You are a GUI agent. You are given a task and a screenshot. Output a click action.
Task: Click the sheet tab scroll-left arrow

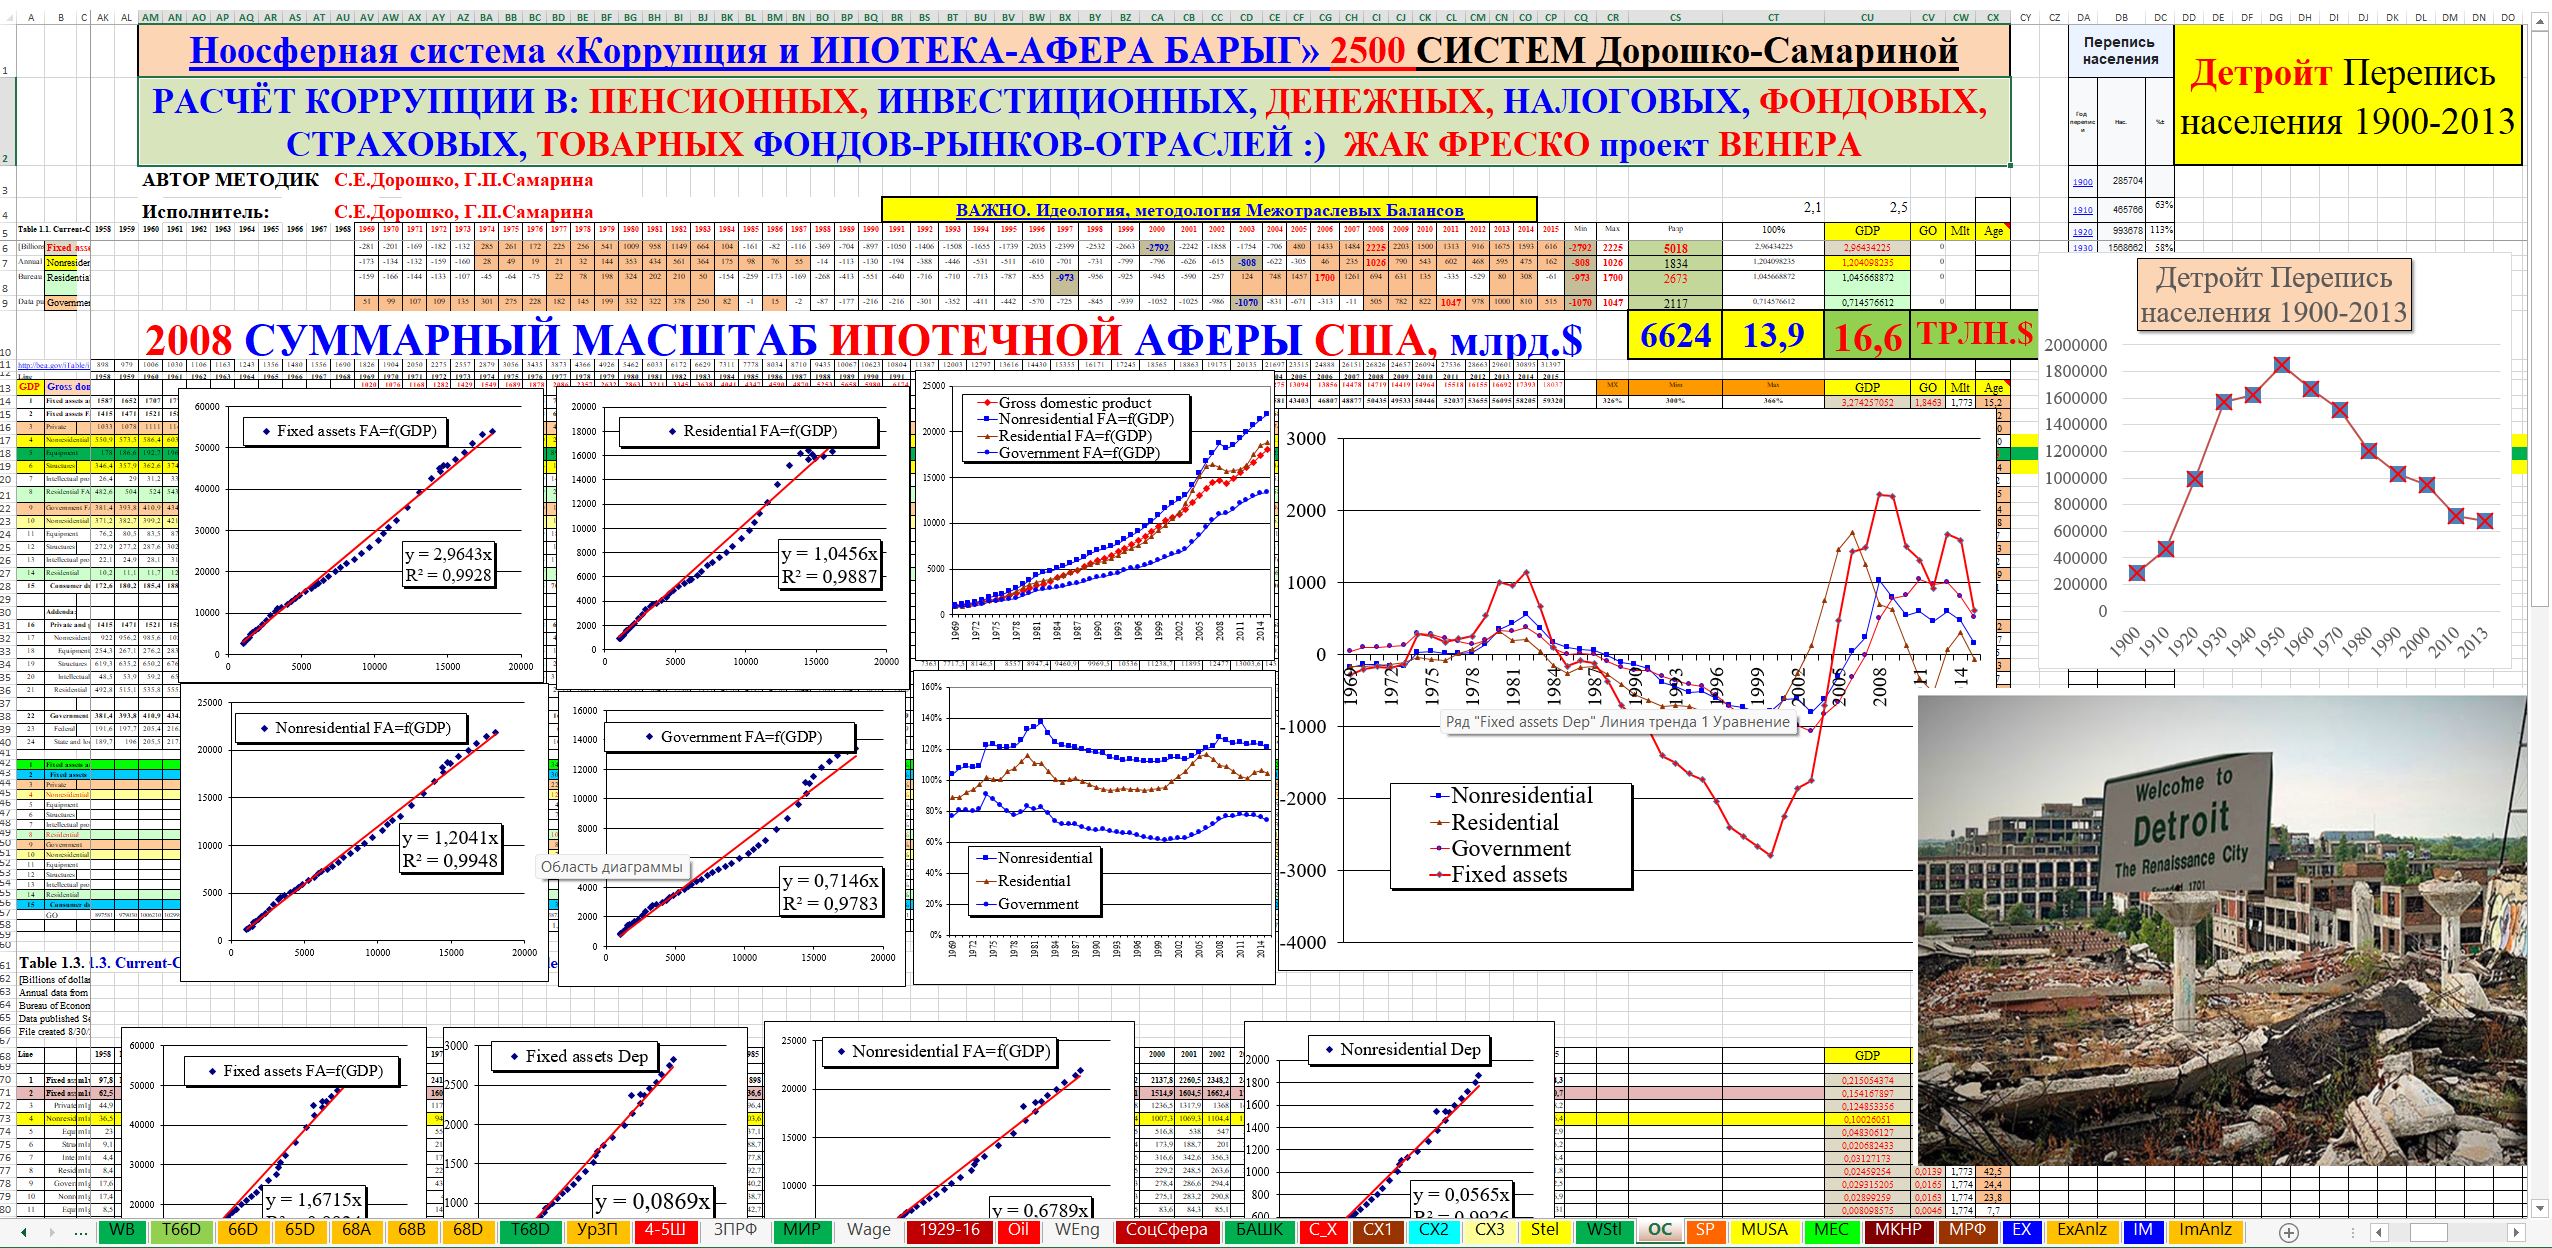tap(24, 1232)
